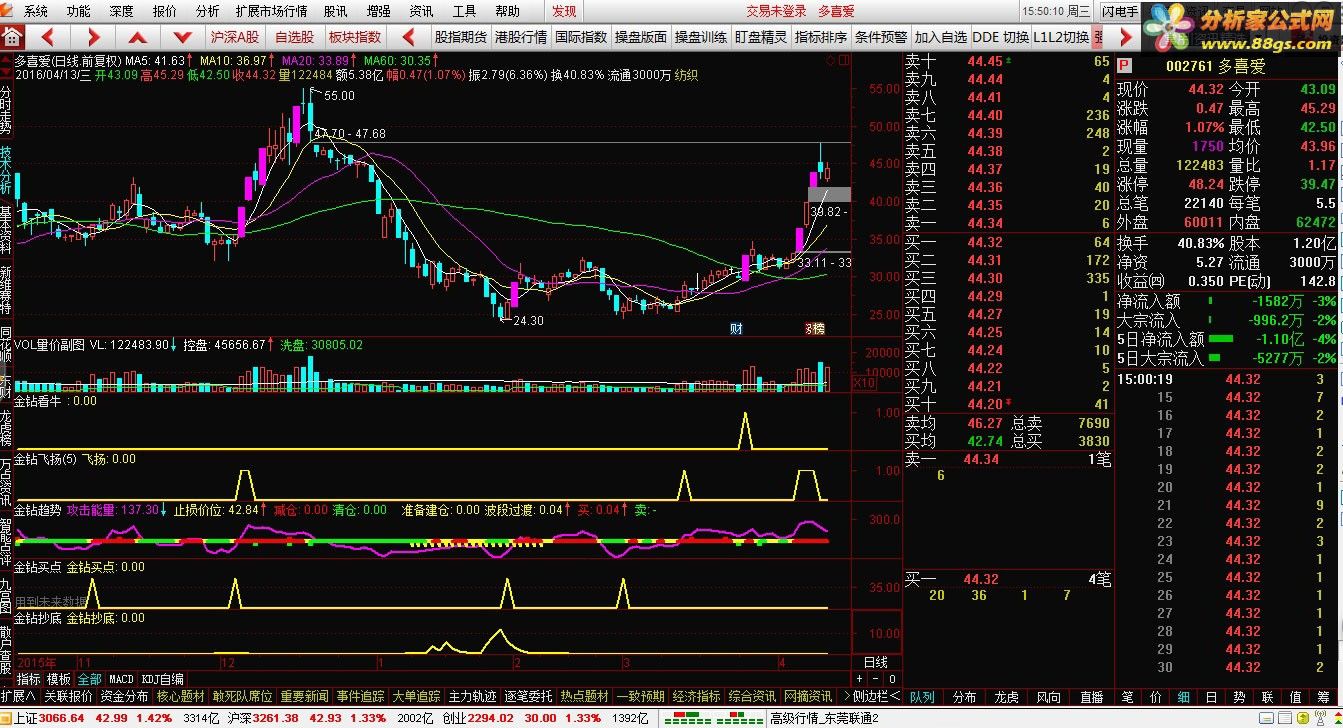Image resolution: width=1343 pixels, height=728 pixels.
Task: Switch to 龙虎 tab in quote panel
Action: tap(1007, 696)
